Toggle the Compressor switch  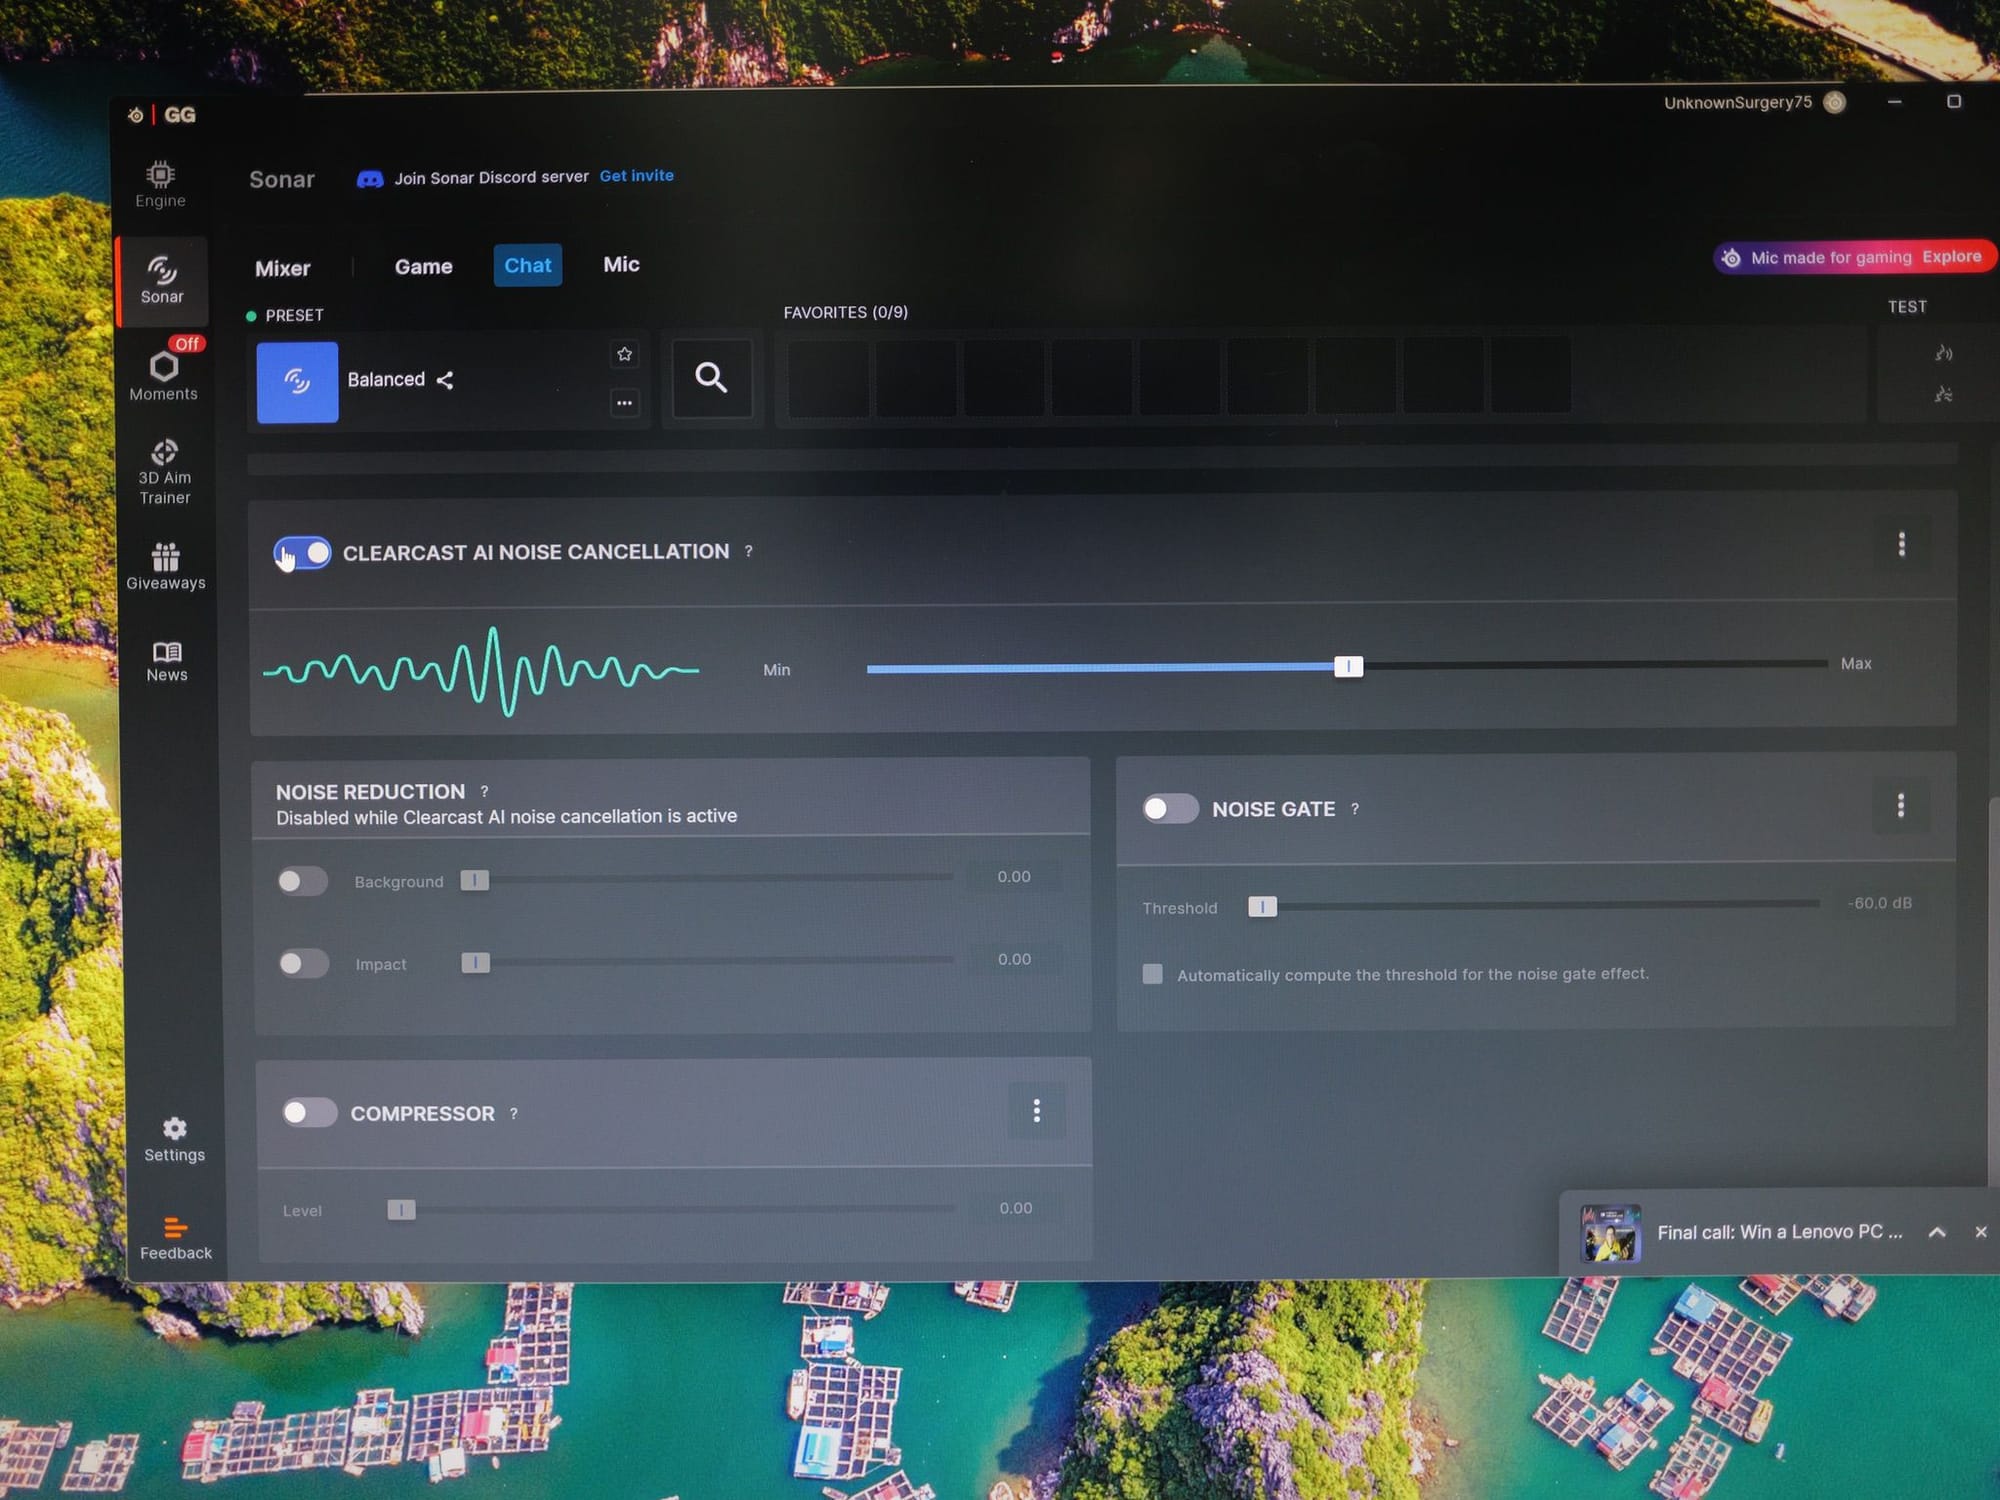click(x=309, y=1113)
